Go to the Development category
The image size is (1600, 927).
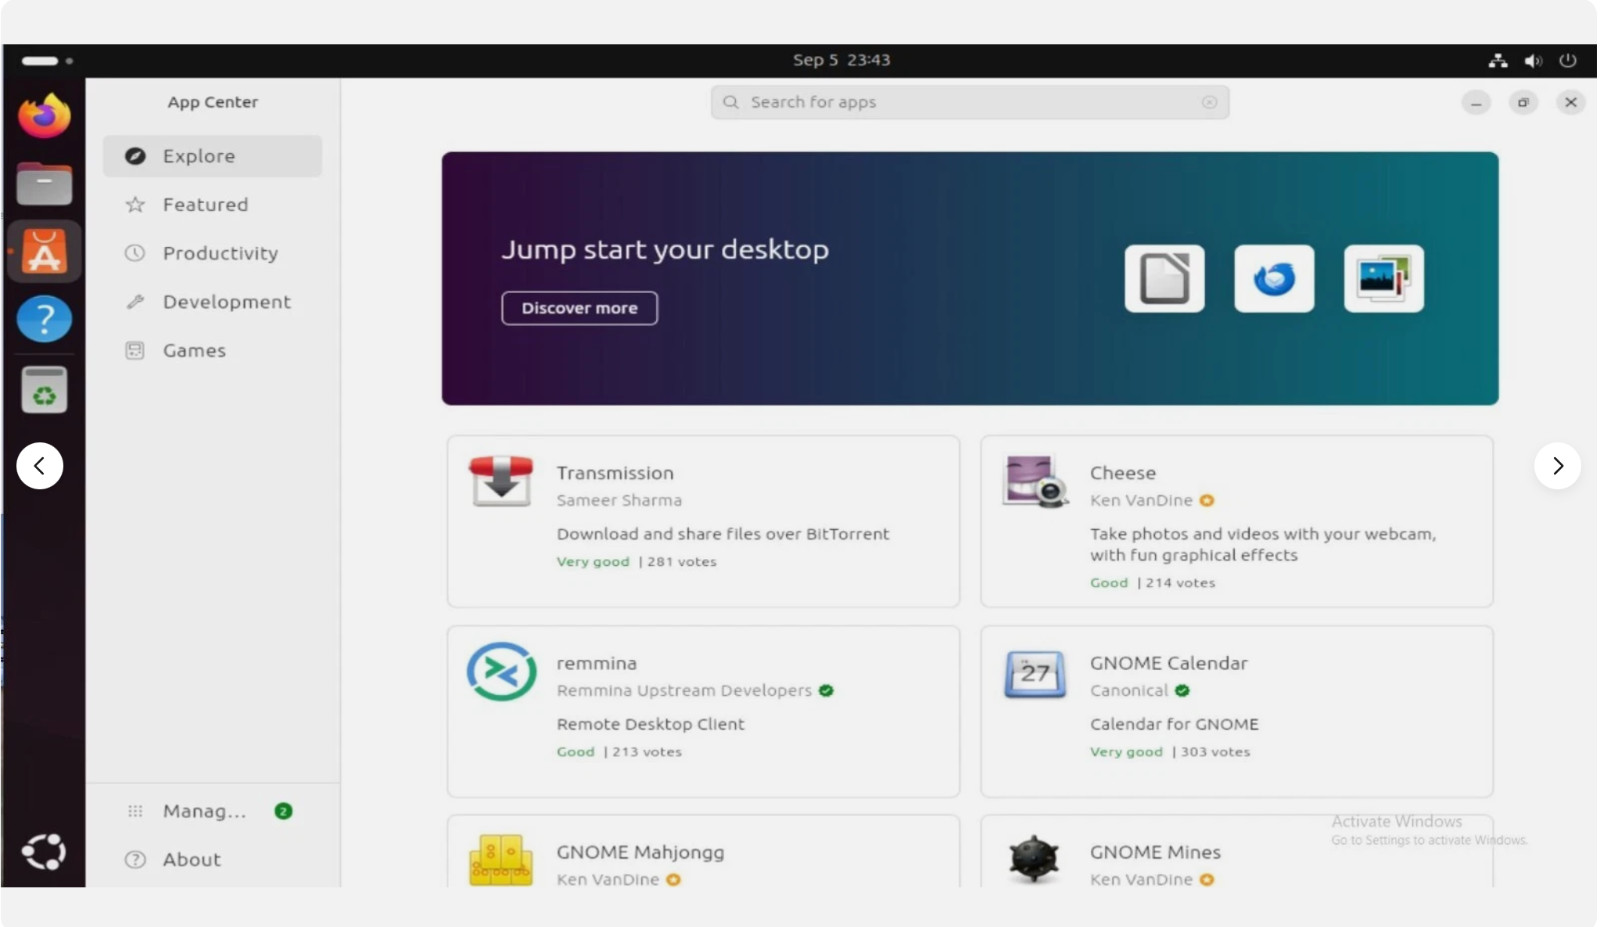[x=212, y=302]
